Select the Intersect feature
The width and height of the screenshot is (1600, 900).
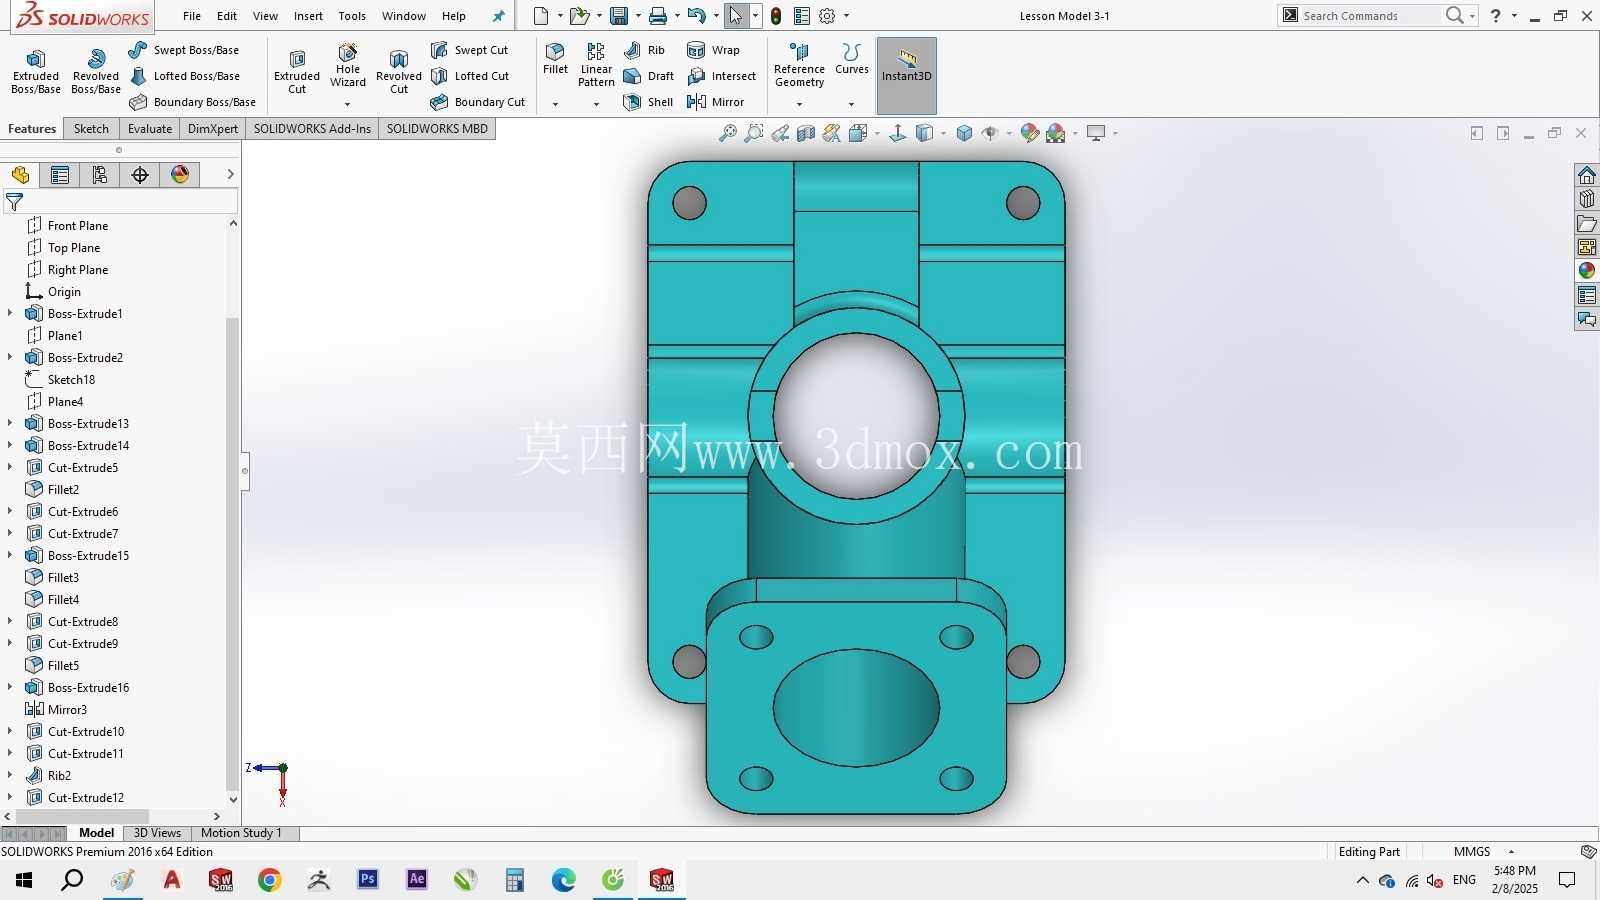point(721,76)
